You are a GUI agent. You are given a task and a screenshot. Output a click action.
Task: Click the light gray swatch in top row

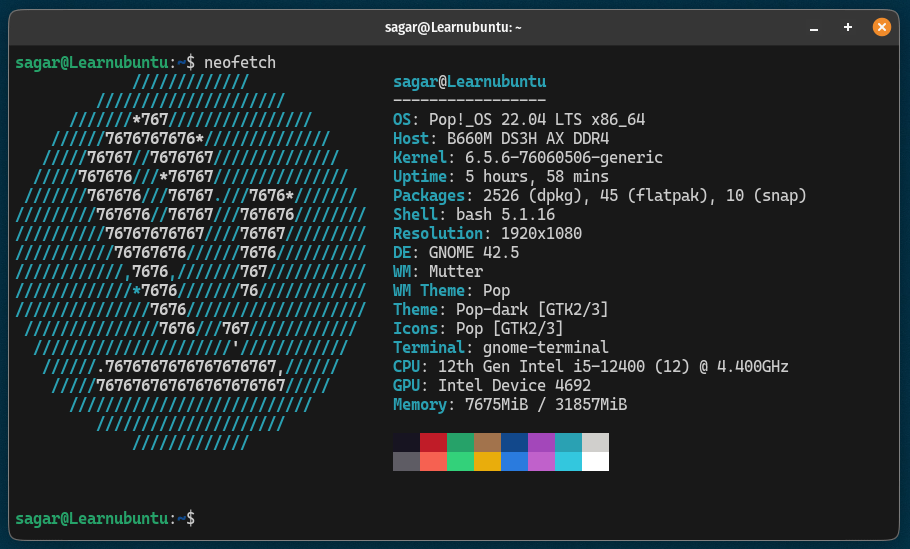[595, 442]
